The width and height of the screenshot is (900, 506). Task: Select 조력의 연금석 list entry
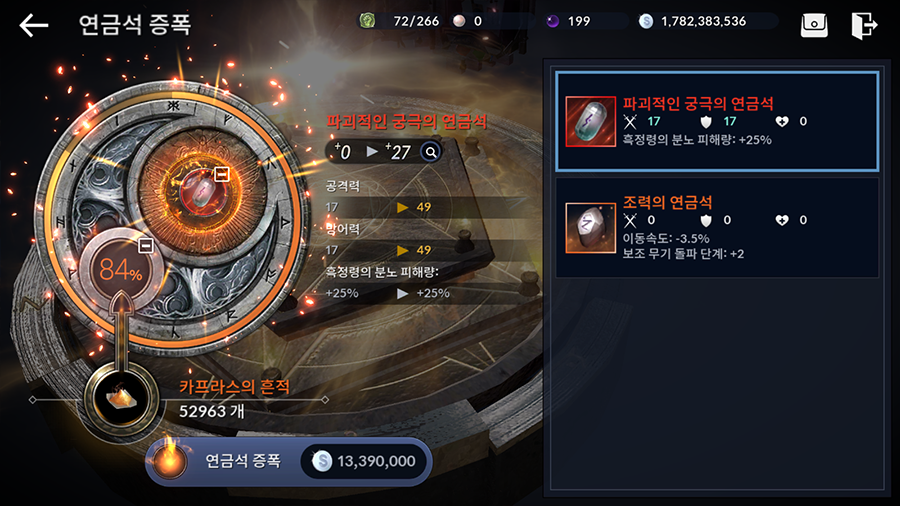click(717, 228)
